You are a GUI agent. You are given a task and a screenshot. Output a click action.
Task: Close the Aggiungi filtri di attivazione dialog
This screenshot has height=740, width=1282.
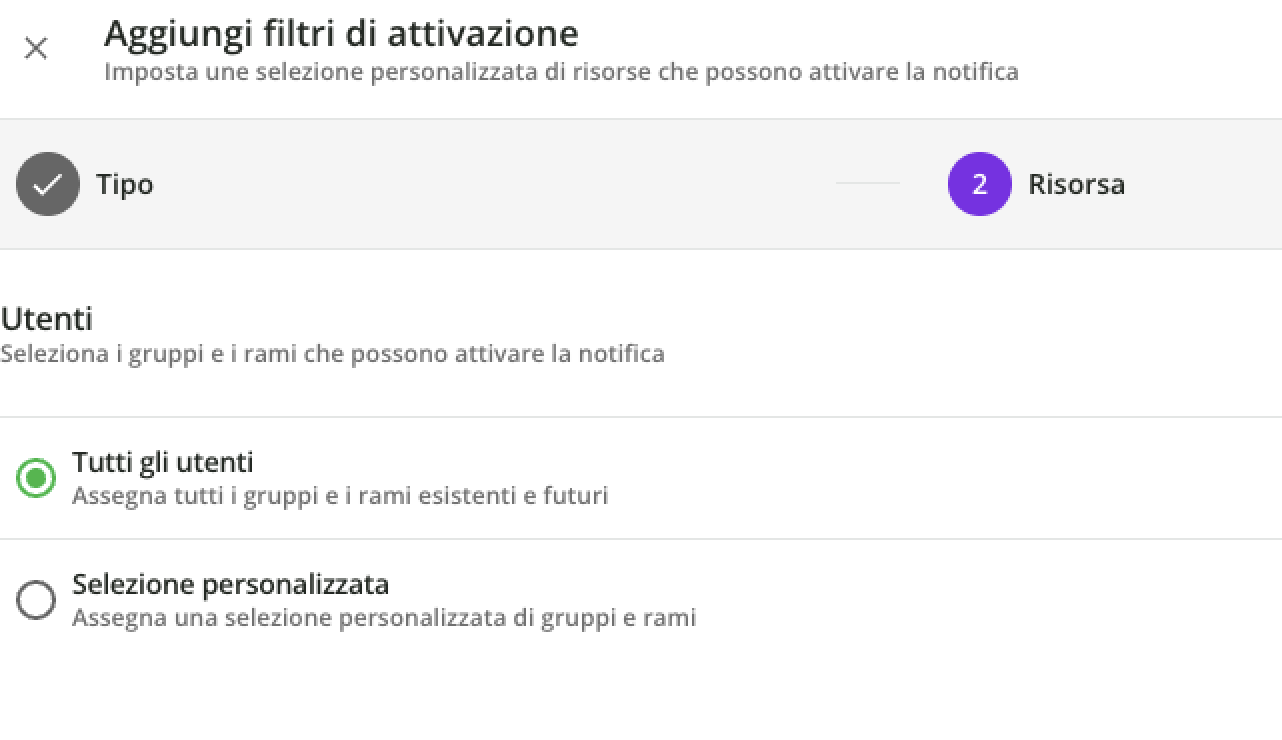click(x=36, y=48)
